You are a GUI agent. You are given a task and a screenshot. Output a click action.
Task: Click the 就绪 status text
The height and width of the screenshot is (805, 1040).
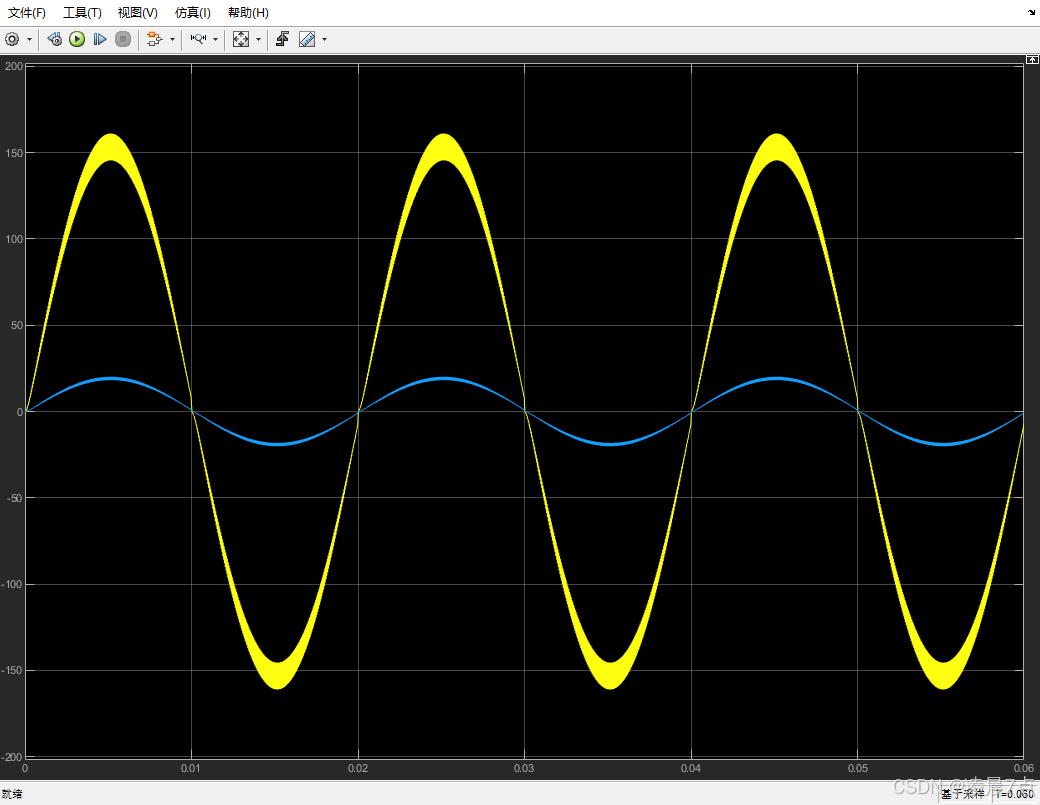point(12,794)
